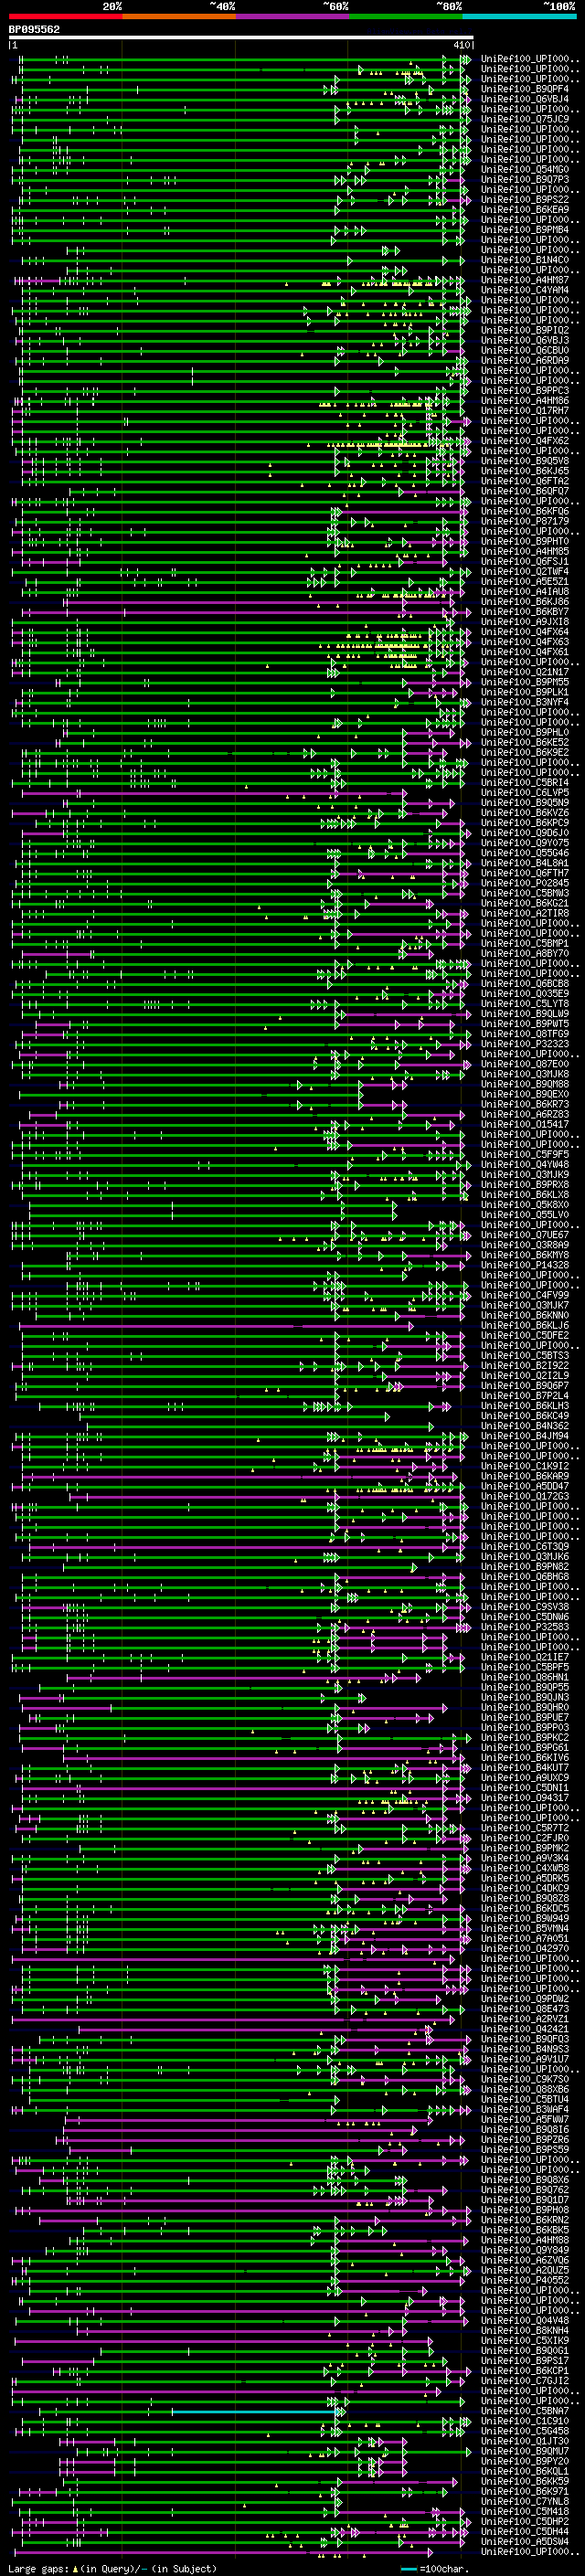This screenshot has height=2576, width=585.
Task: Open hit UniRef100_B9PMB4
Action: pyautogui.click(x=525, y=230)
